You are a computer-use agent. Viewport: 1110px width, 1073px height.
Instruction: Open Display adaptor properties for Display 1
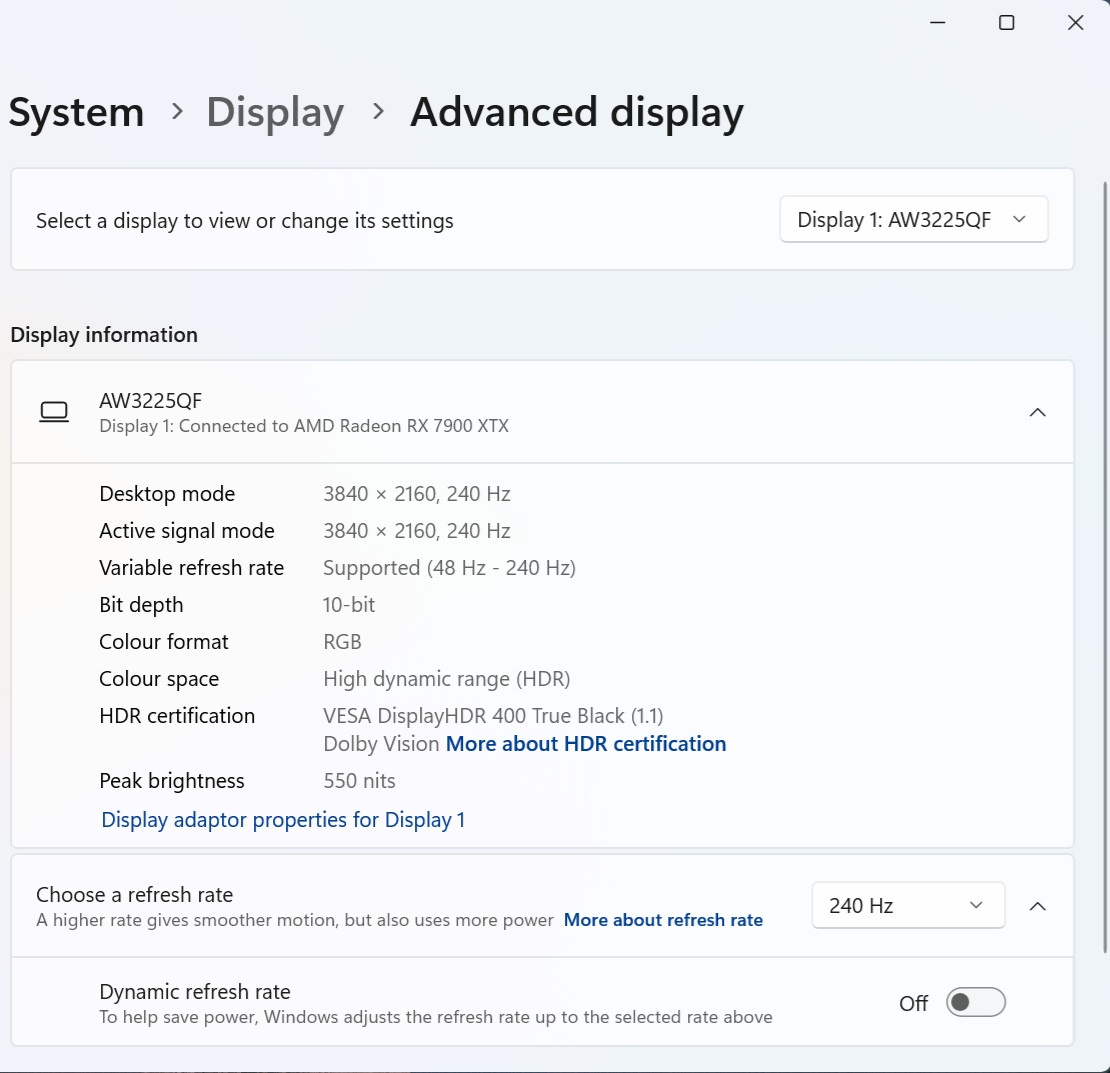(x=283, y=820)
